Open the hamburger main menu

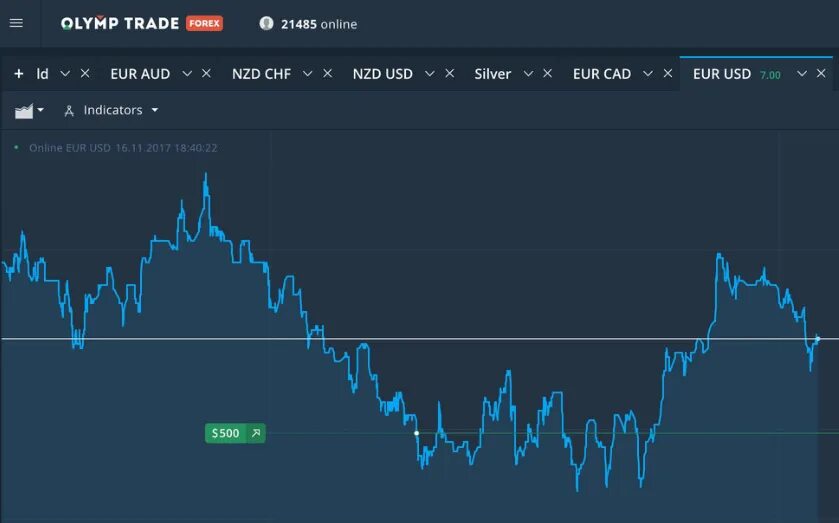pos(16,23)
